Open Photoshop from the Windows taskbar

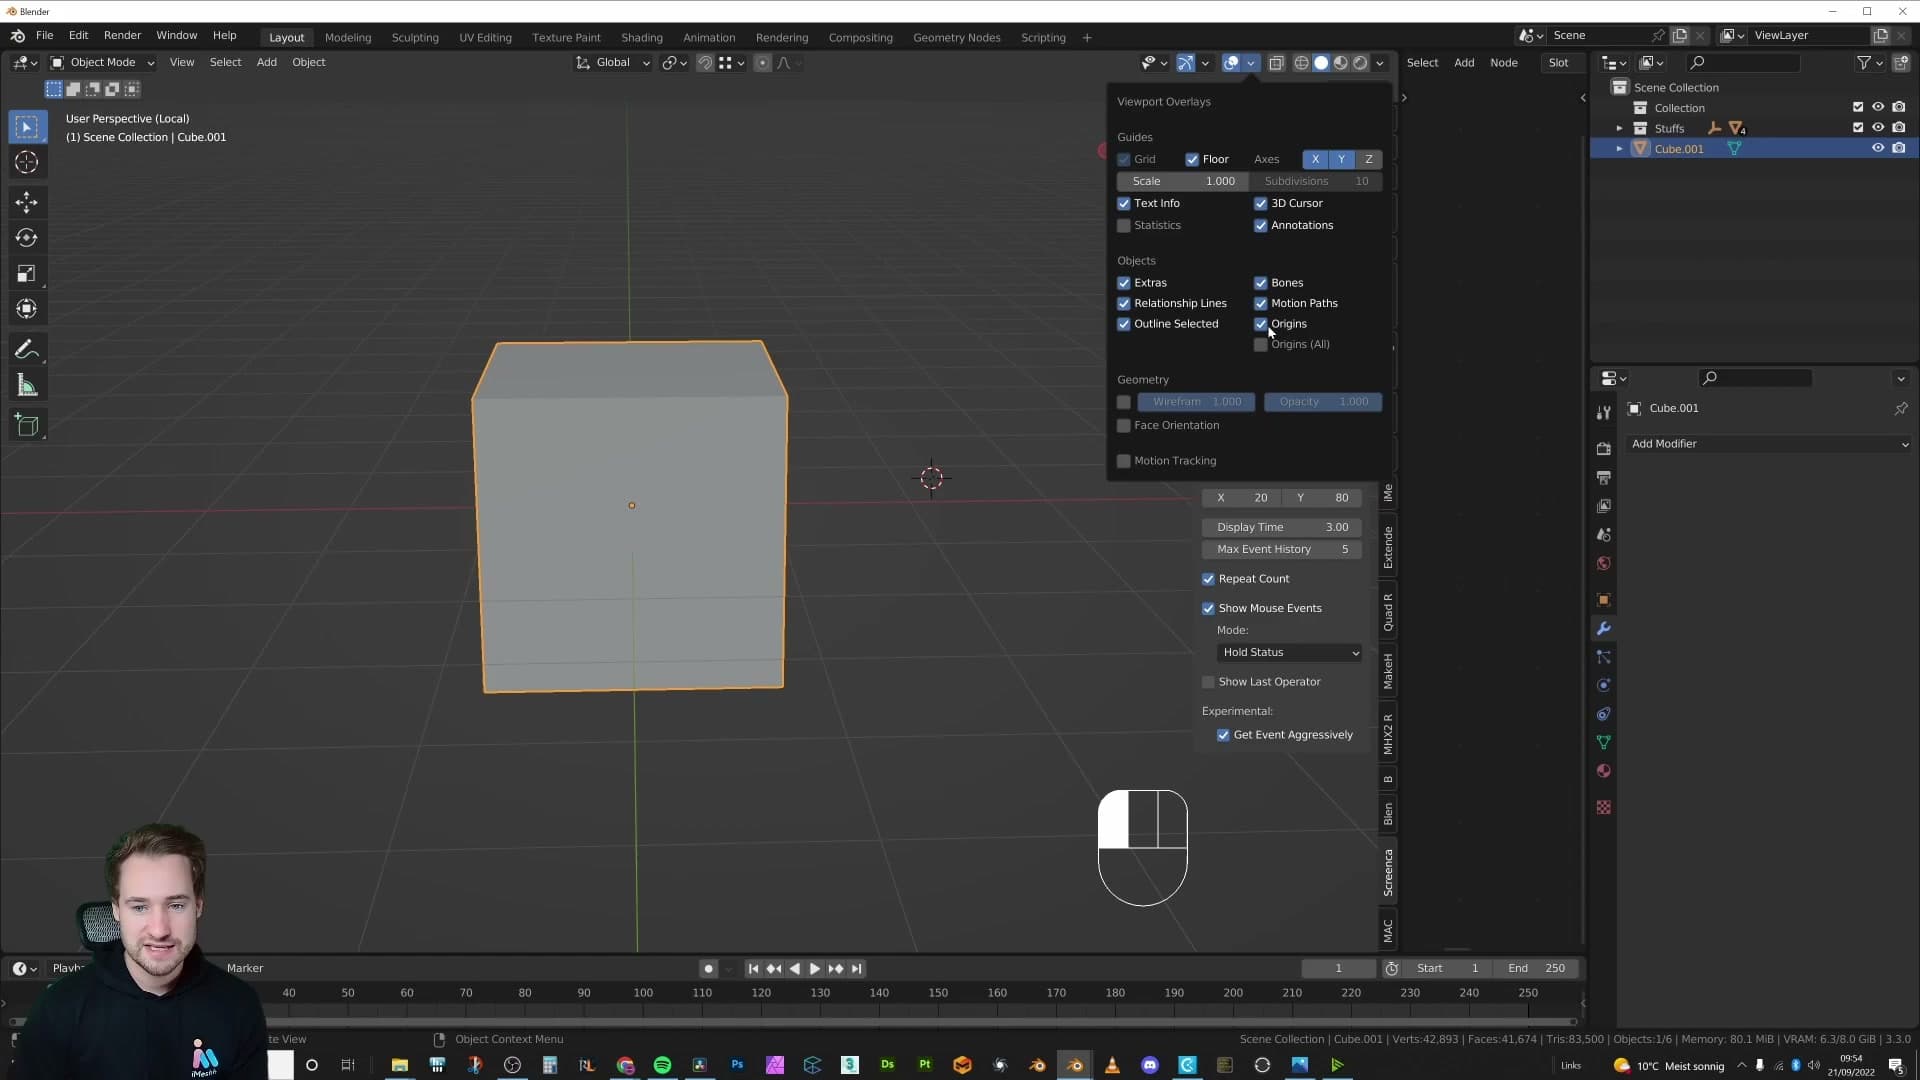(737, 1065)
